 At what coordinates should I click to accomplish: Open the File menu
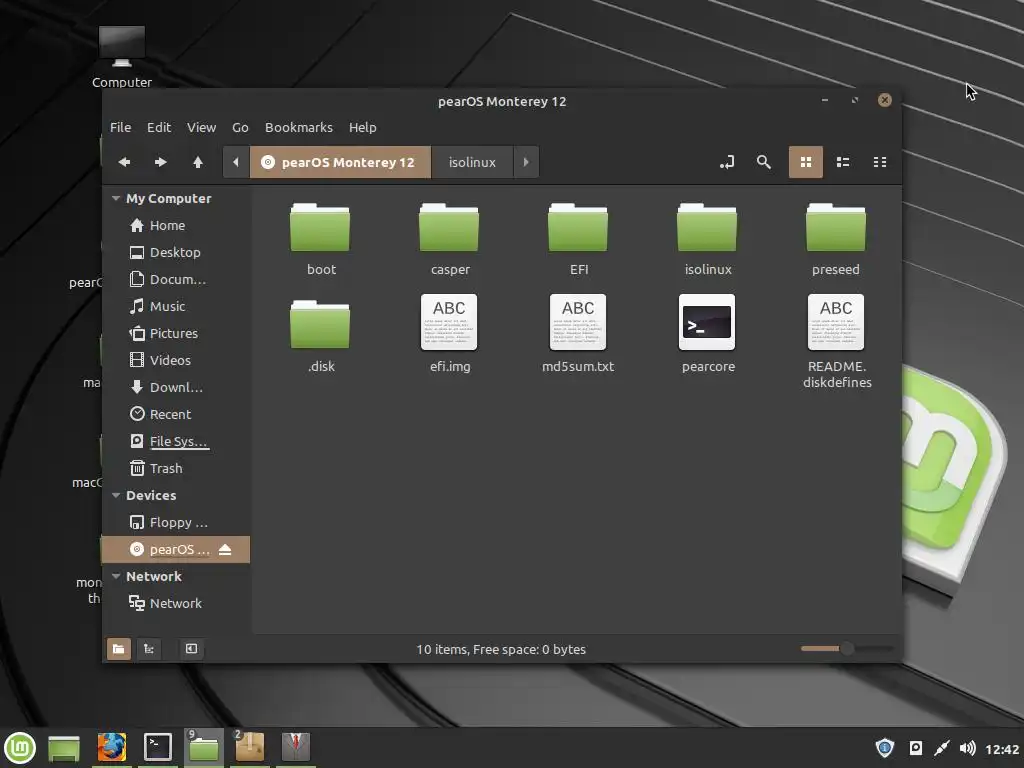[x=120, y=127]
